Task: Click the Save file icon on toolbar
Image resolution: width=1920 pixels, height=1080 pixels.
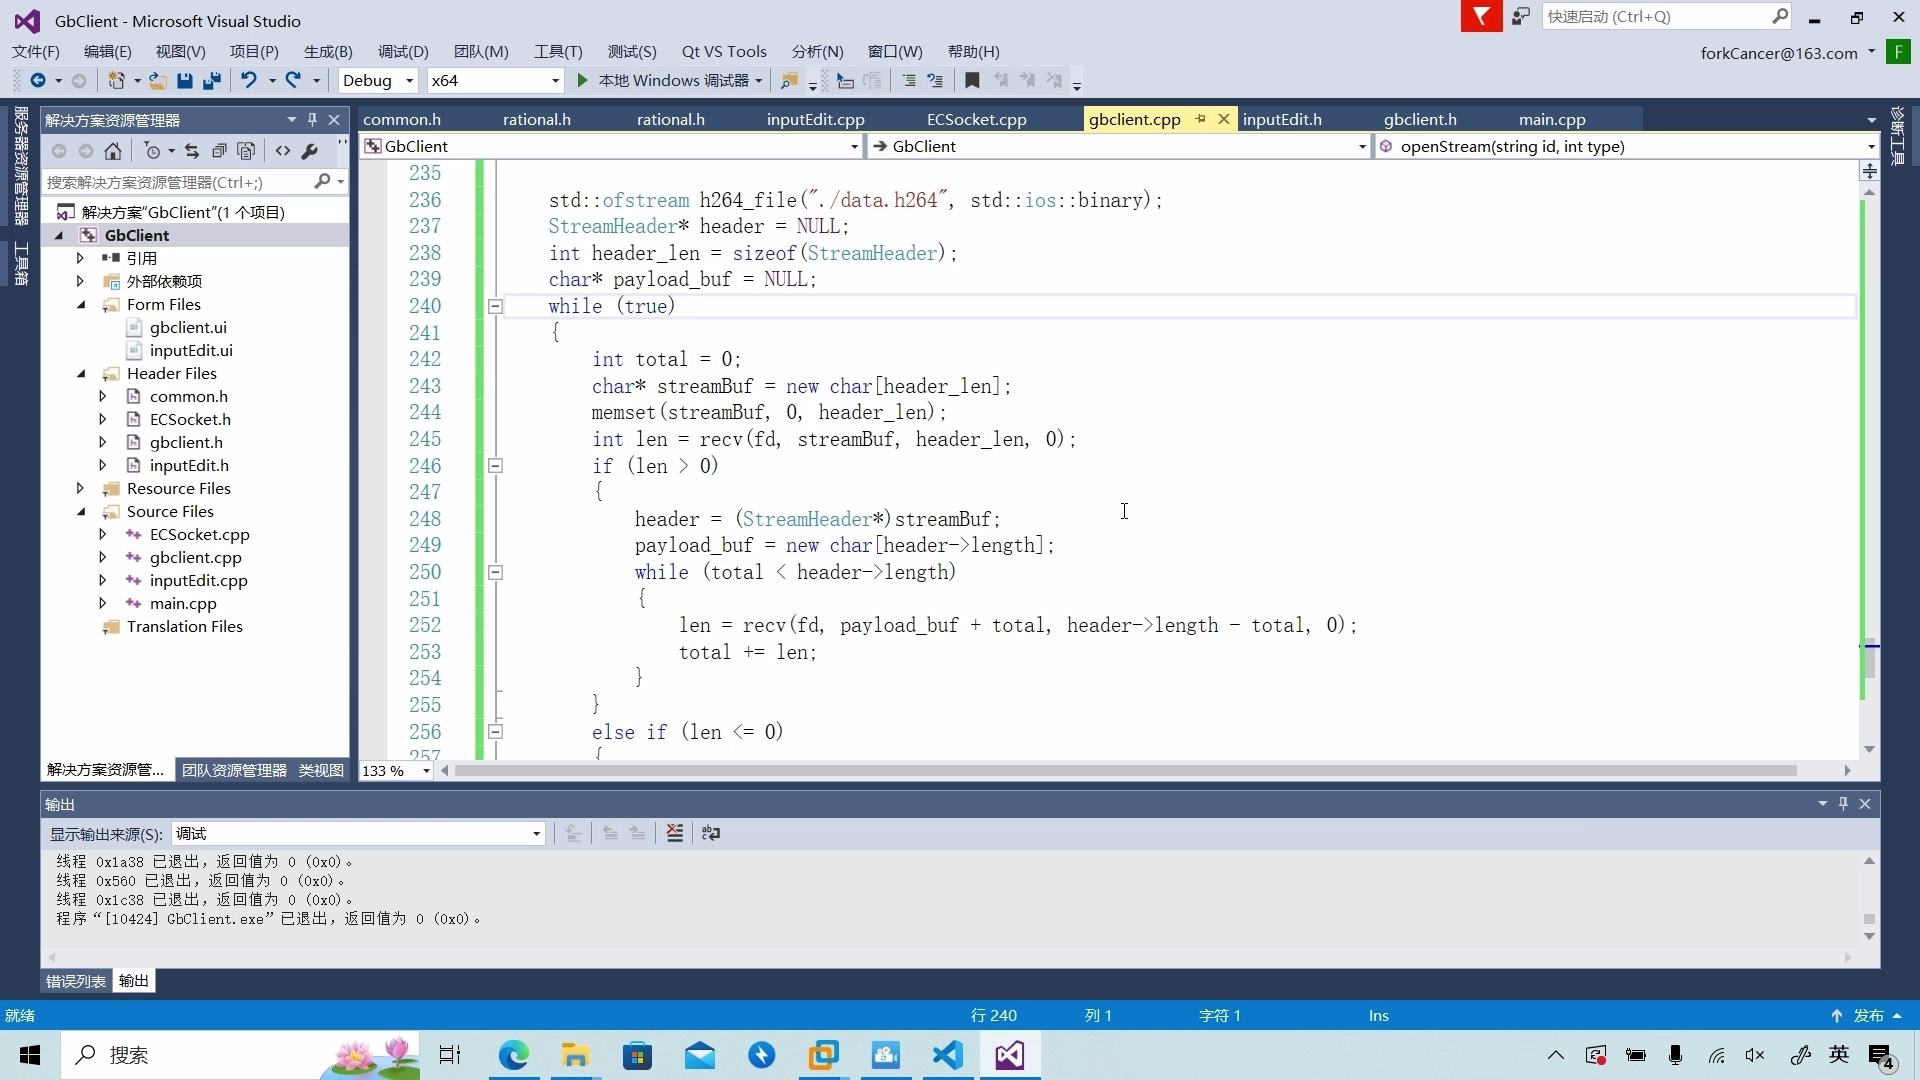Action: point(185,81)
